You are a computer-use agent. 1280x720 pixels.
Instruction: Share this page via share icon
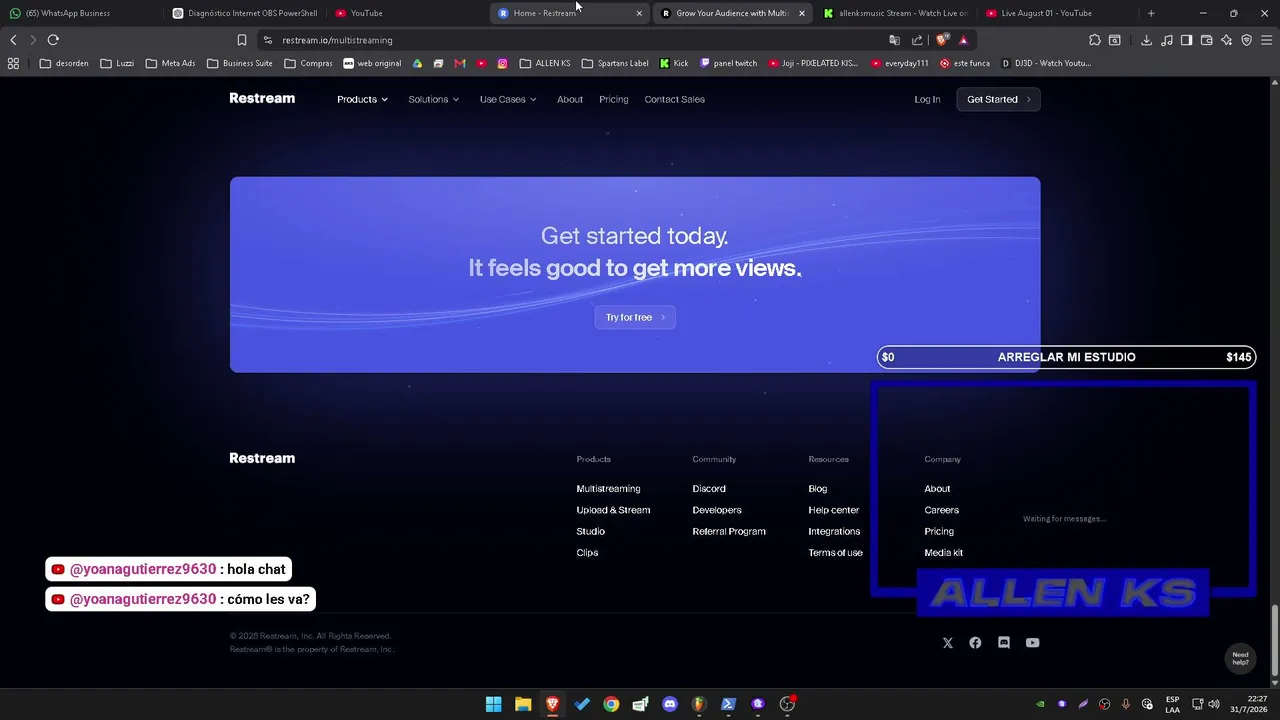917,40
